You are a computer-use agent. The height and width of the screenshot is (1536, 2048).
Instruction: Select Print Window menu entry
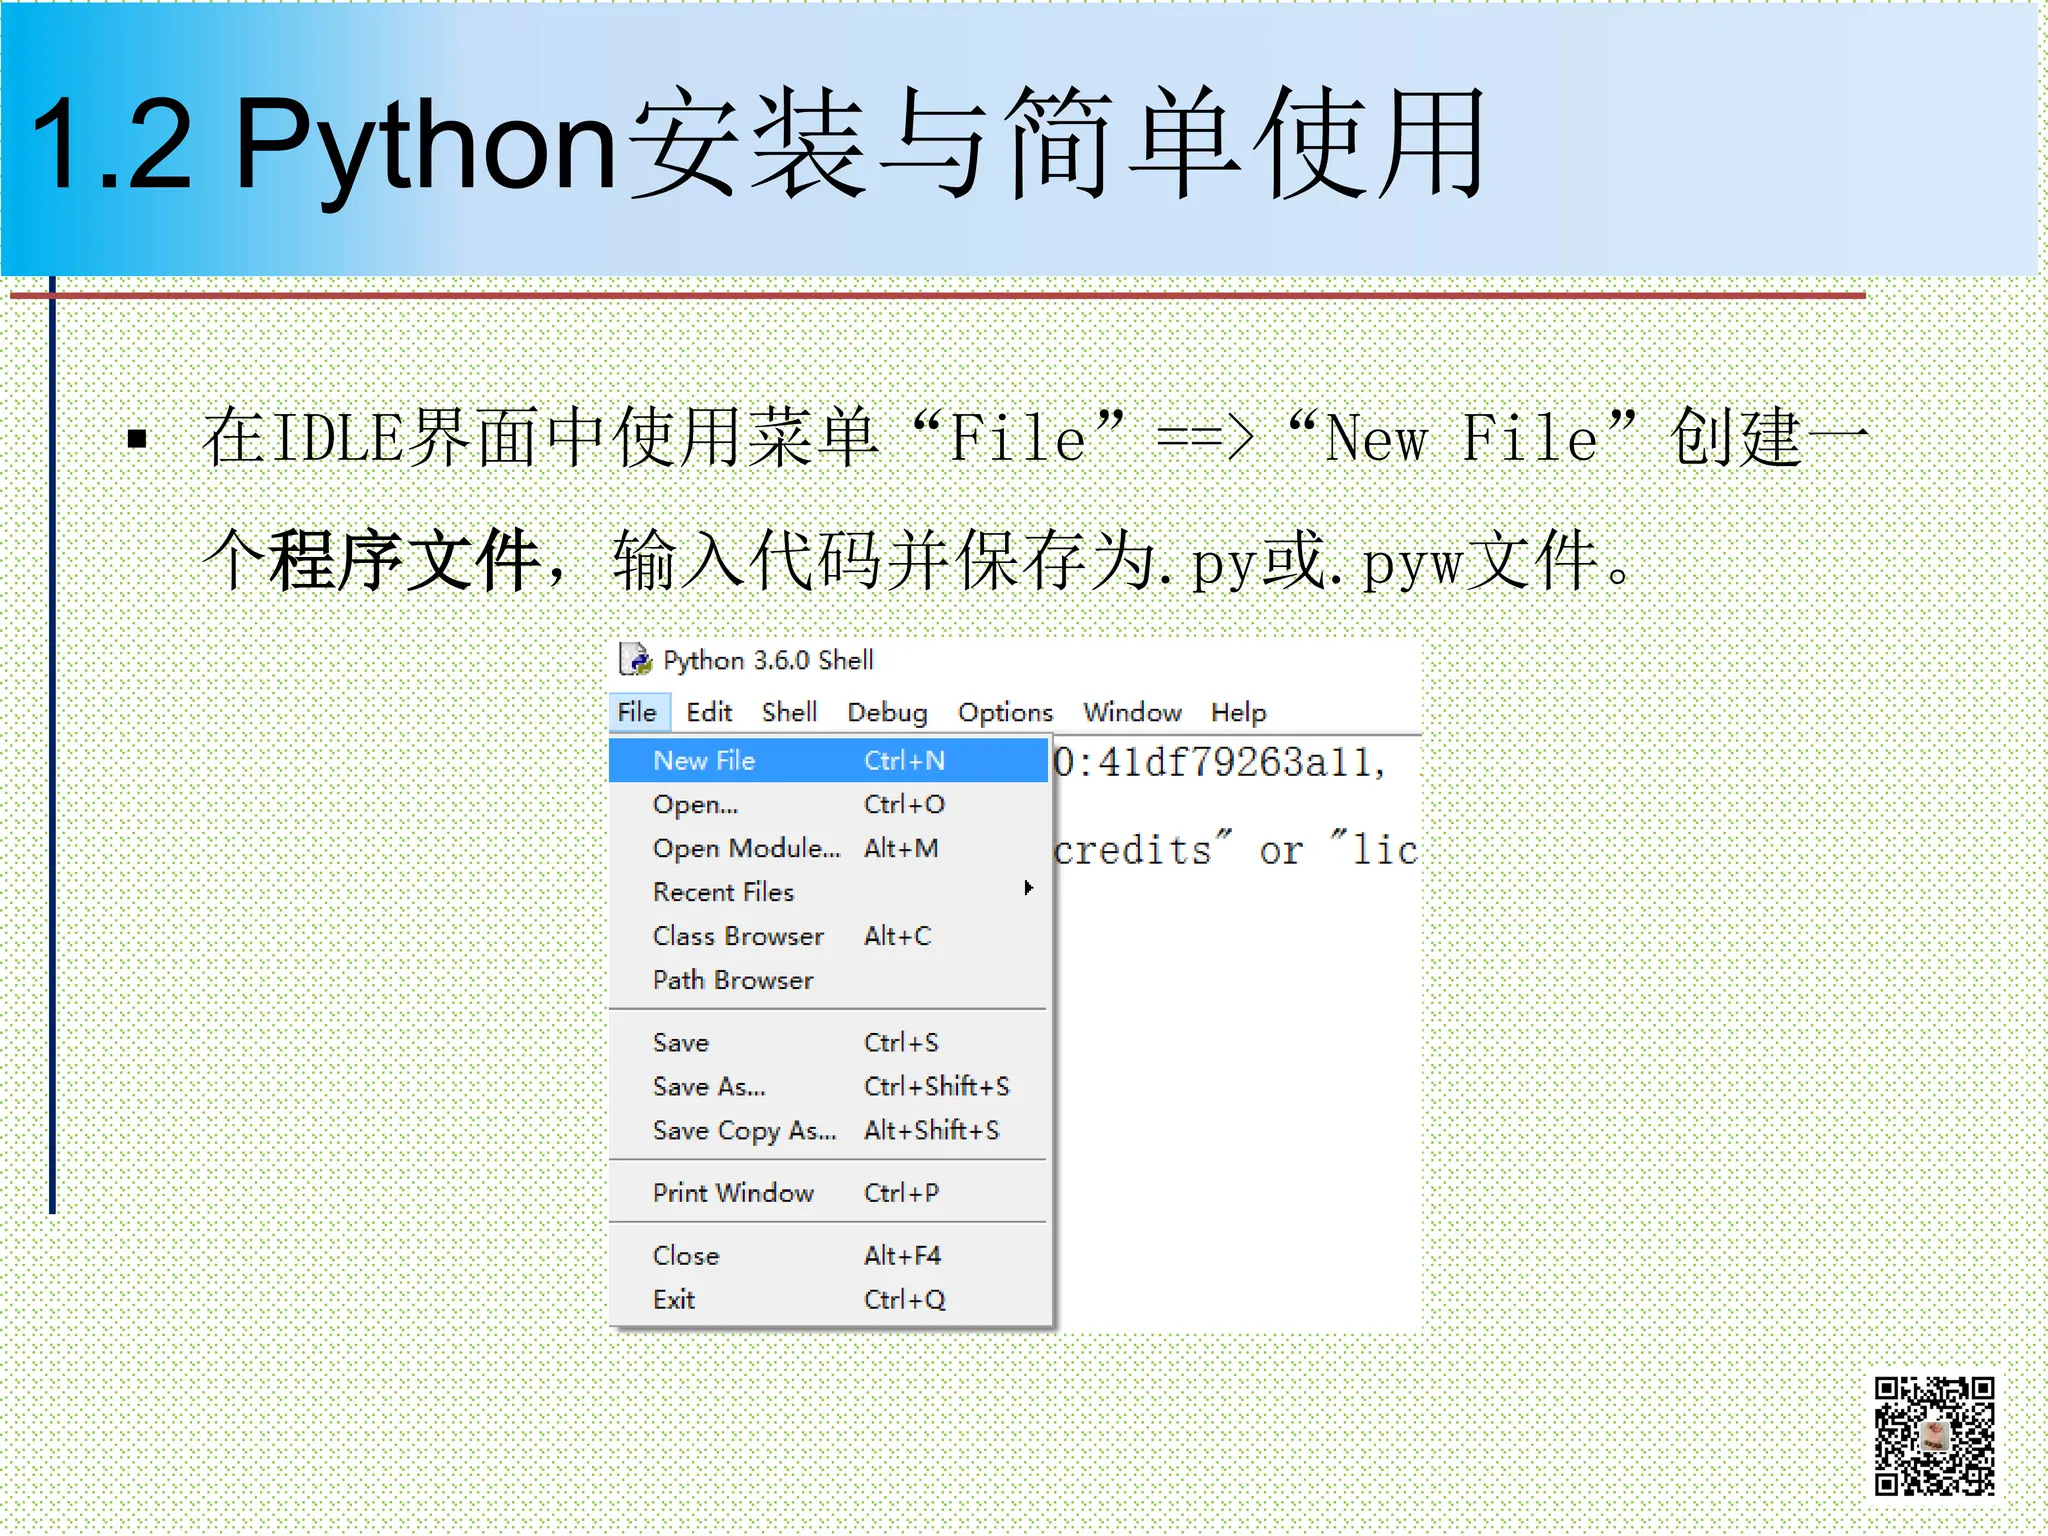[828, 1192]
